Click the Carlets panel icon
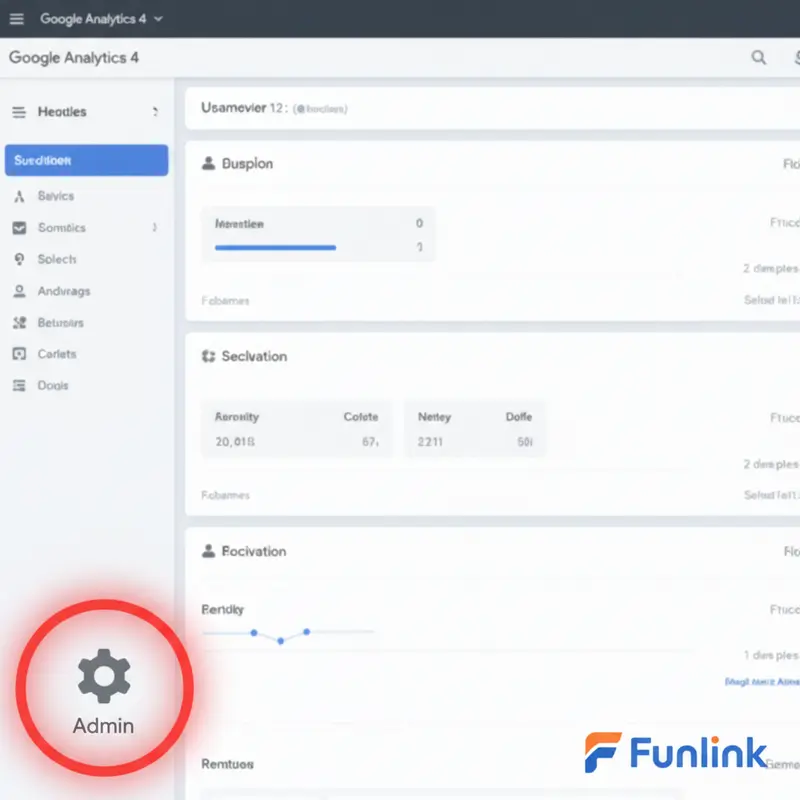Screen dimensions: 800x800 (22, 354)
